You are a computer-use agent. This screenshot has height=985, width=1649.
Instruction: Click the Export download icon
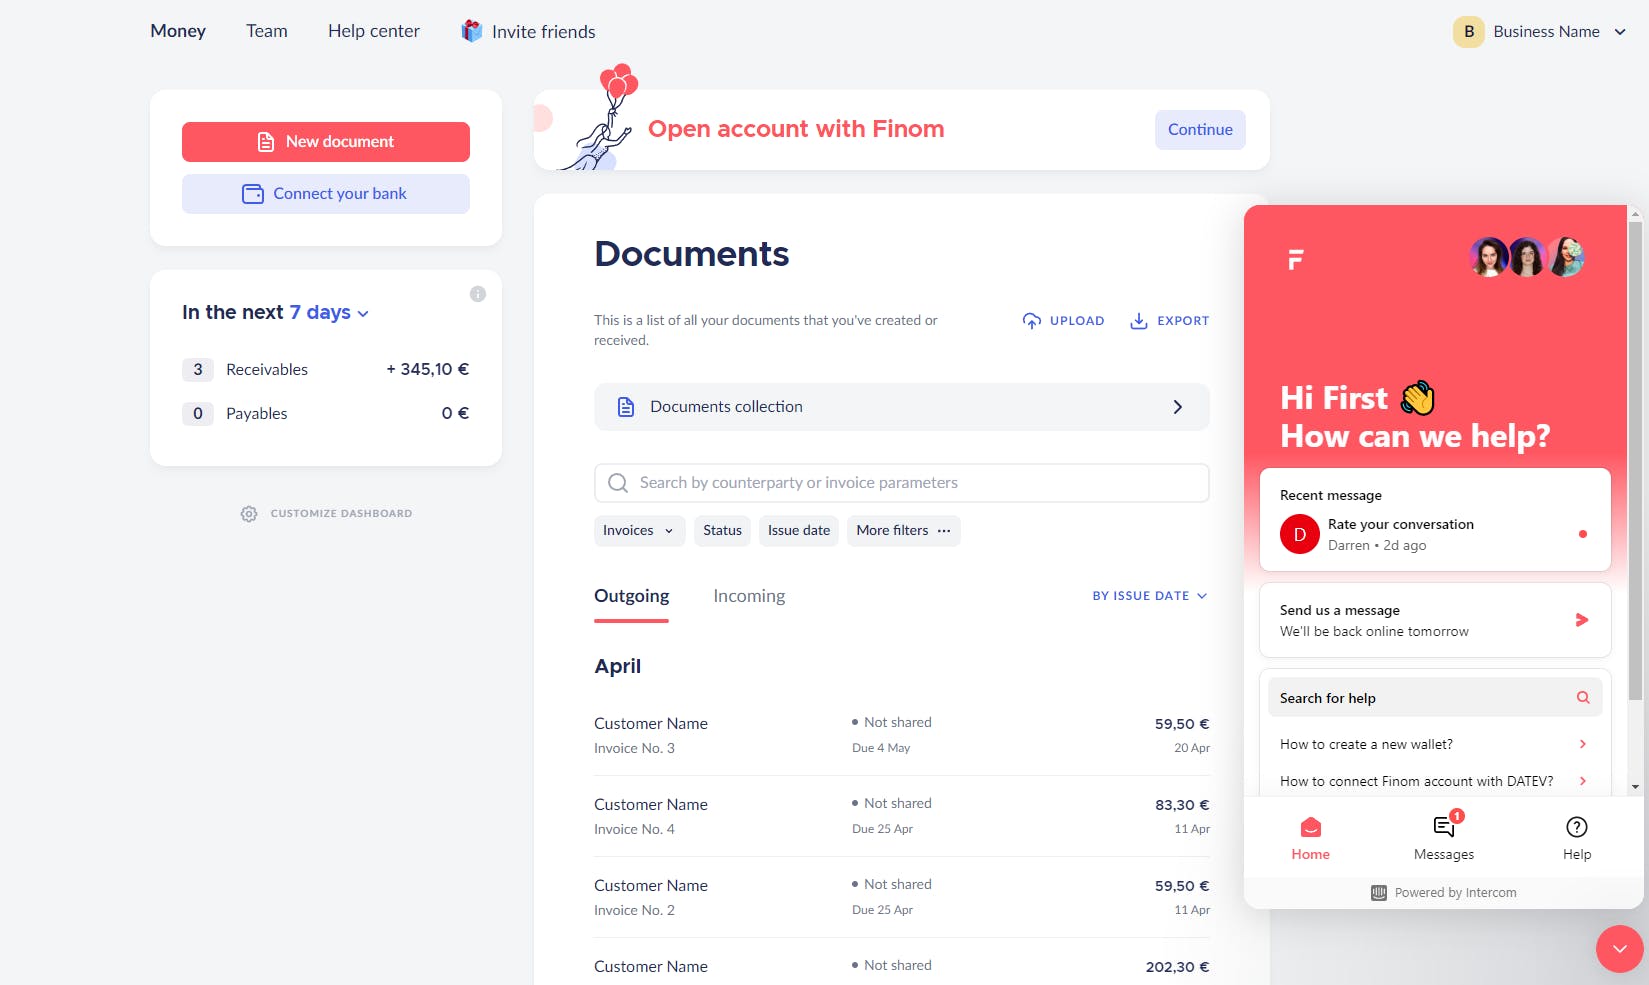tap(1138, 321)
